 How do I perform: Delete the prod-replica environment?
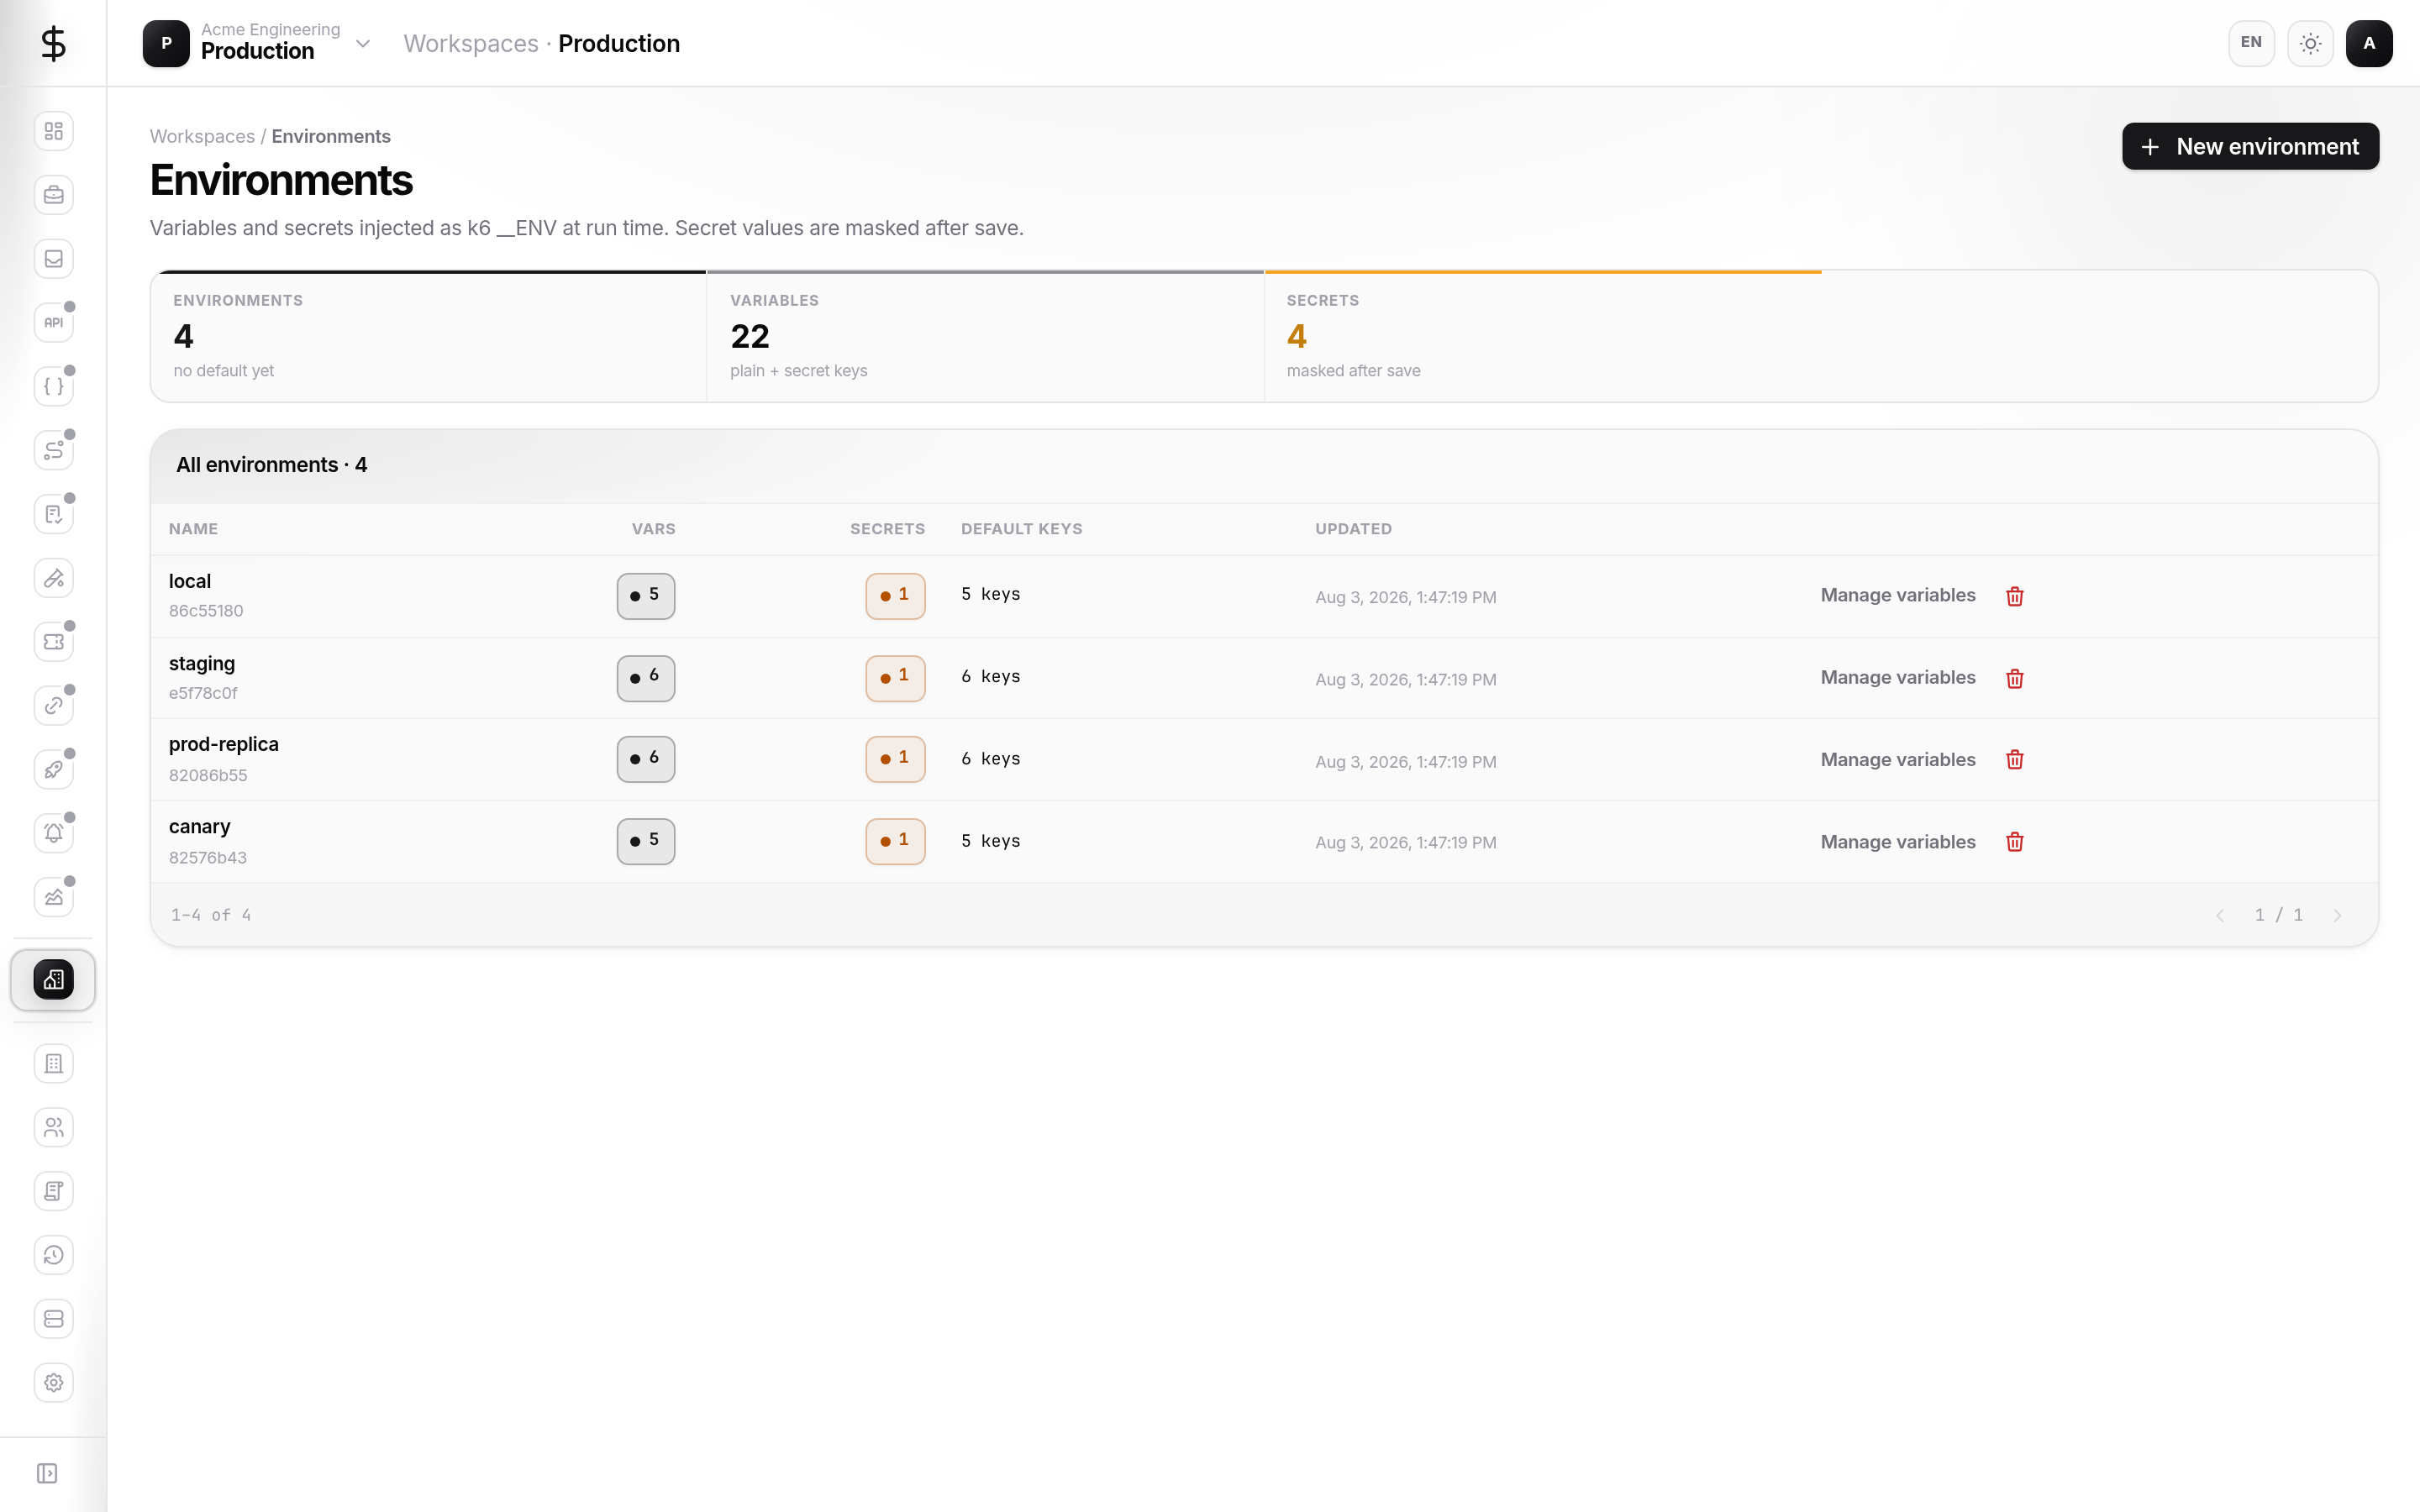click(x=2015, y=760)
